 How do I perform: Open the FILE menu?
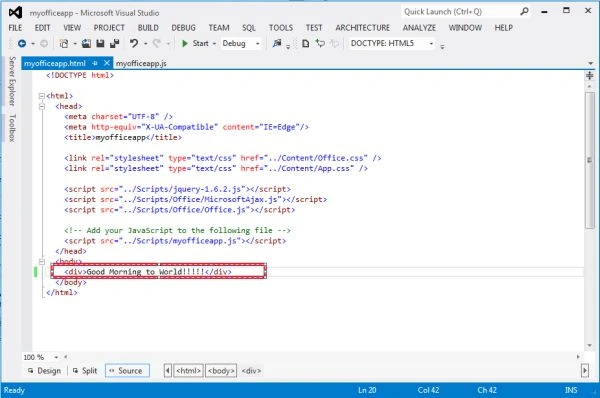(x=15, y=28)
